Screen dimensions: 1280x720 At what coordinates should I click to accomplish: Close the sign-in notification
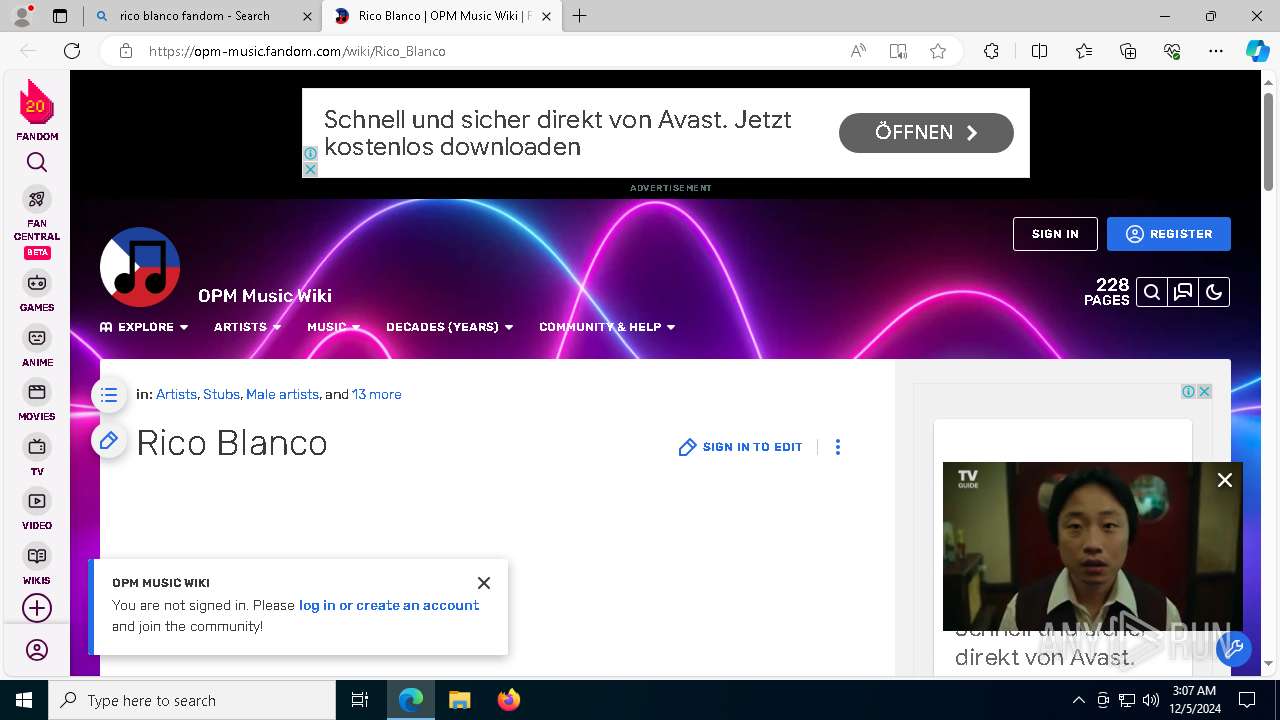[x=484, y=583]
